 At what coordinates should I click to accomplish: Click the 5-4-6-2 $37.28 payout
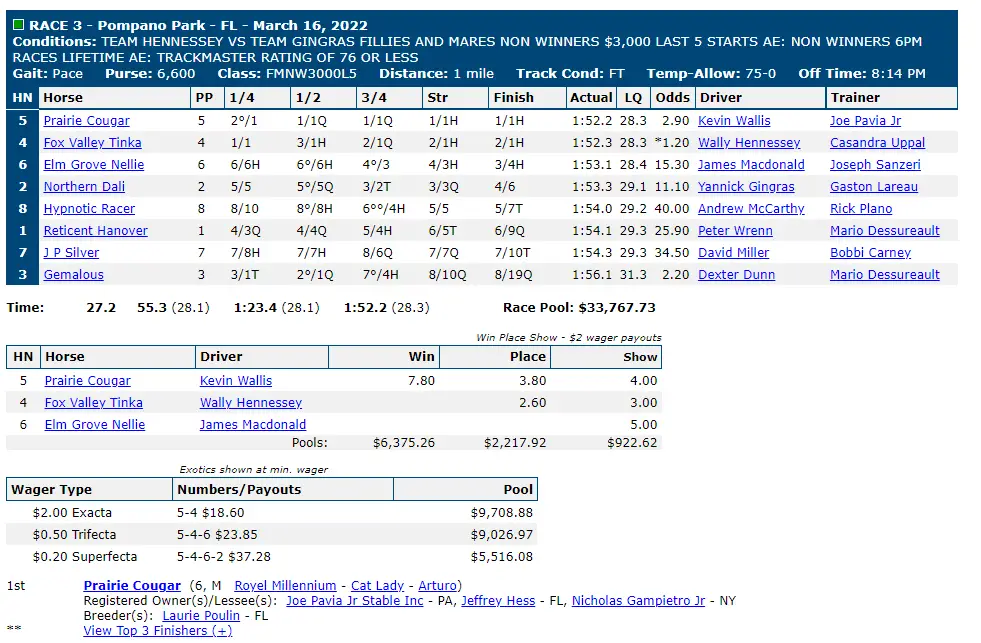point(224,556)
